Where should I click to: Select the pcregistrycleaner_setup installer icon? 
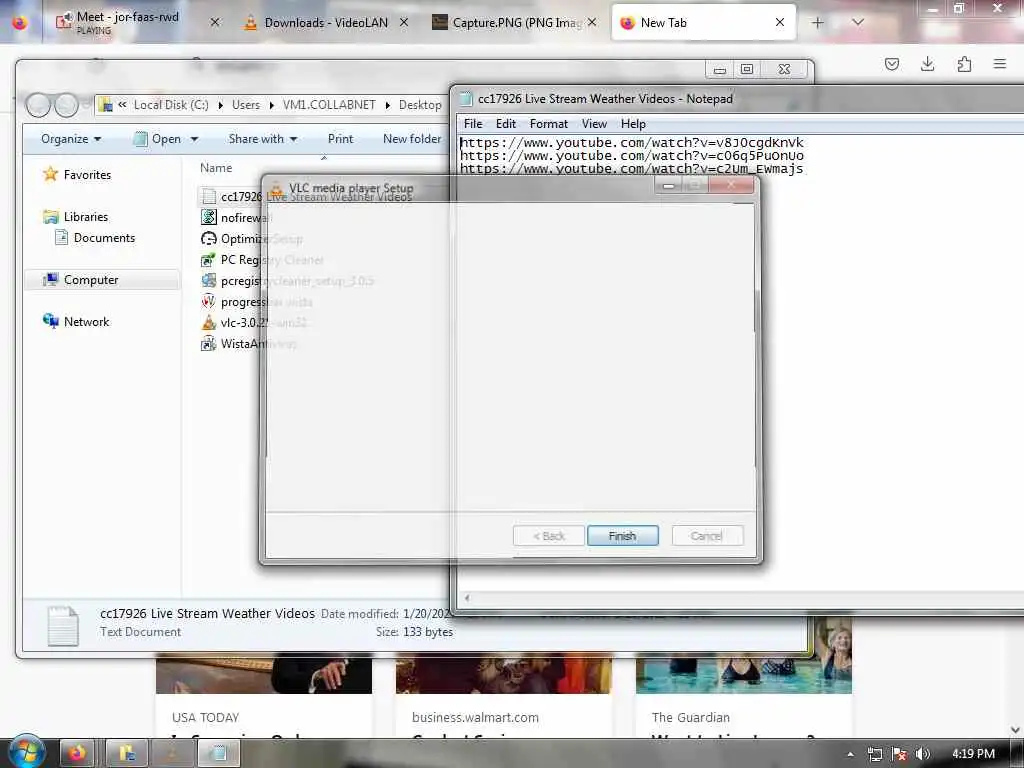[x=208, y=281]
